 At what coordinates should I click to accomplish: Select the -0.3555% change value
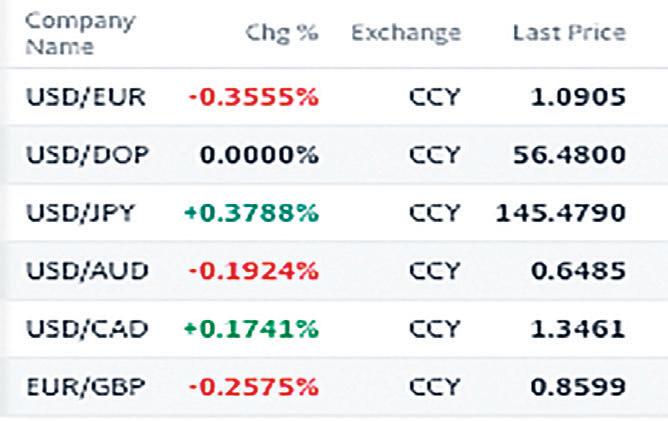[x=253, y=97]
